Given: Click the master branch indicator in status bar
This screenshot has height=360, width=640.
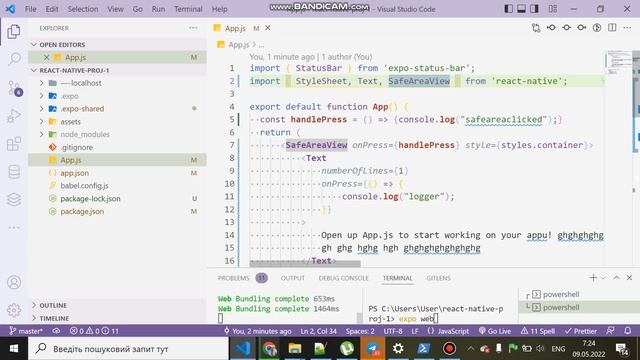Looking at the screenshot, I should pyautogui.click(x=26, y=331).
